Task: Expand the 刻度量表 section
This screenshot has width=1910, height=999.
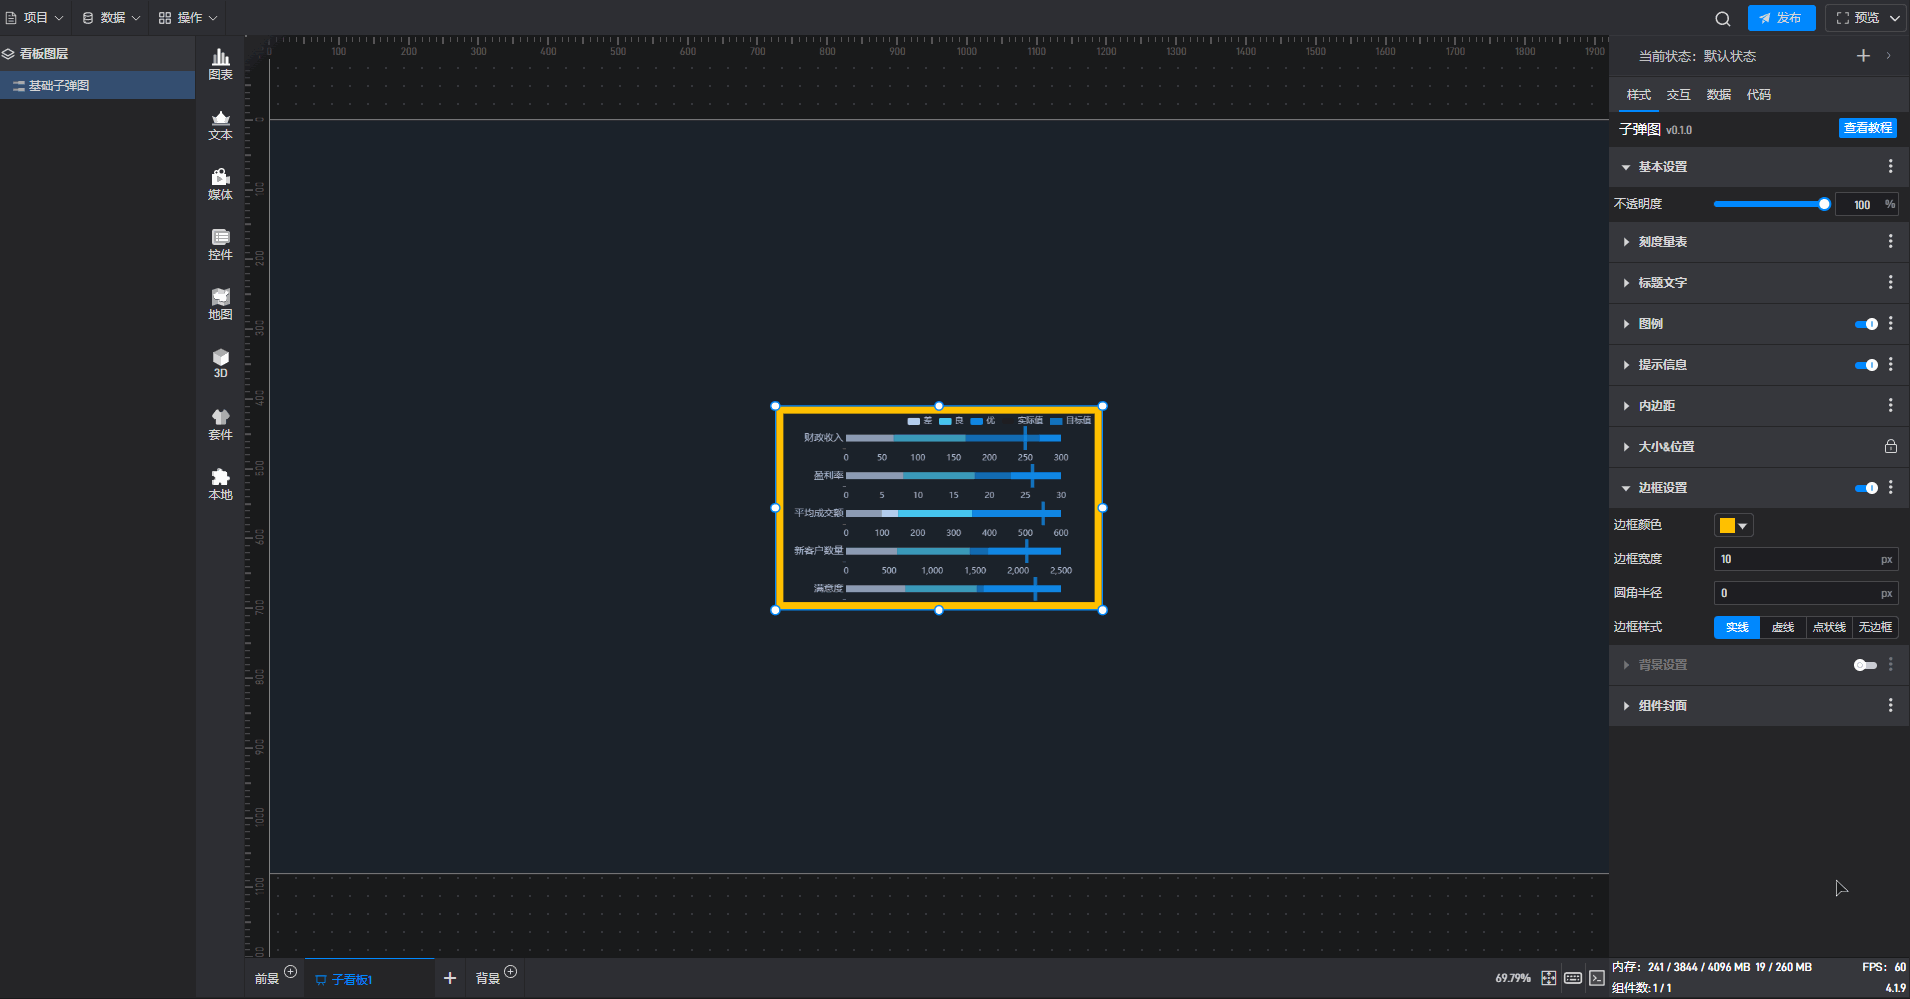Action: pyautogui.click(x=1662, y=242)
